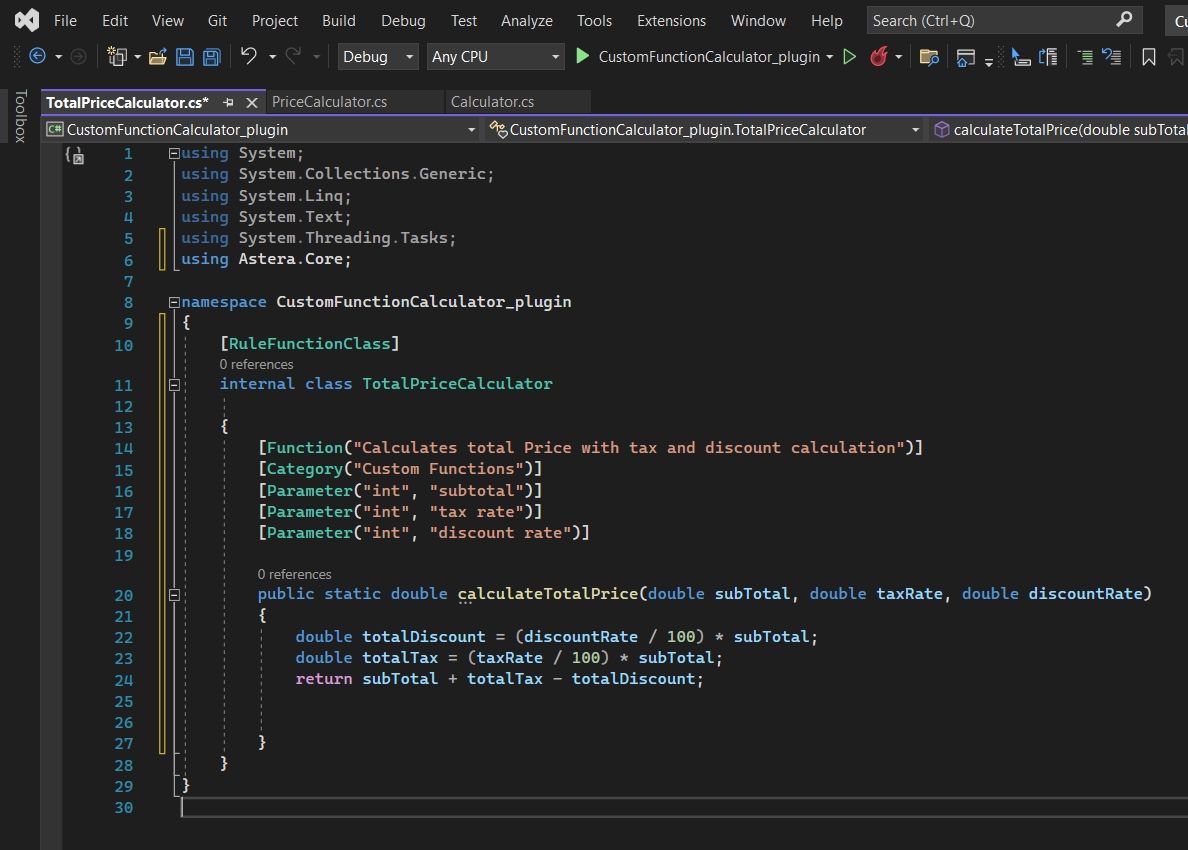Click the Find in Files folder icon
This screenshot has width=1188, height=850.
click(x=929, y=57)
